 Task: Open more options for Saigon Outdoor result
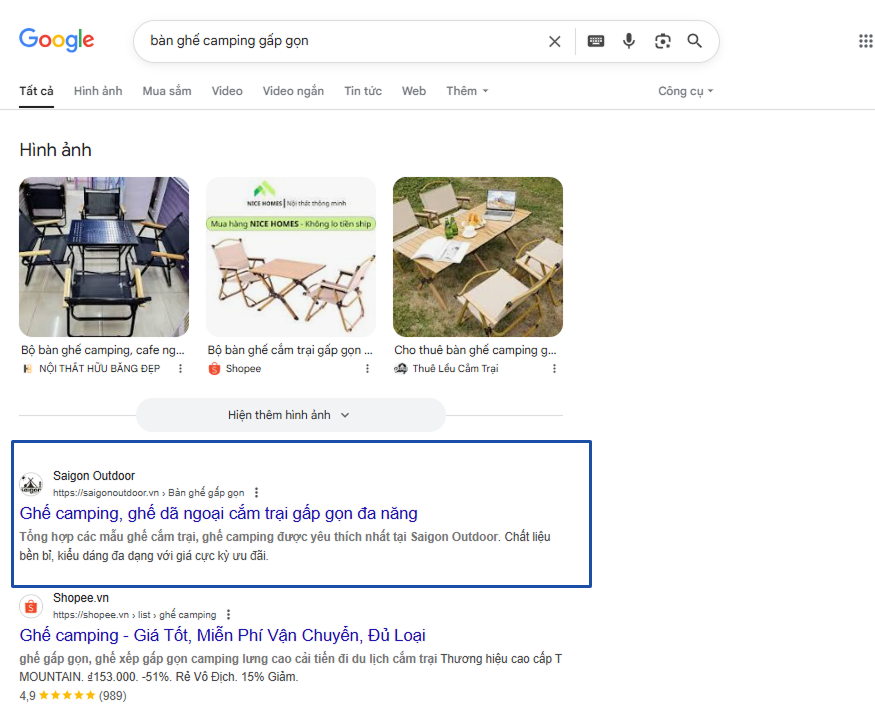coord(257,493)
